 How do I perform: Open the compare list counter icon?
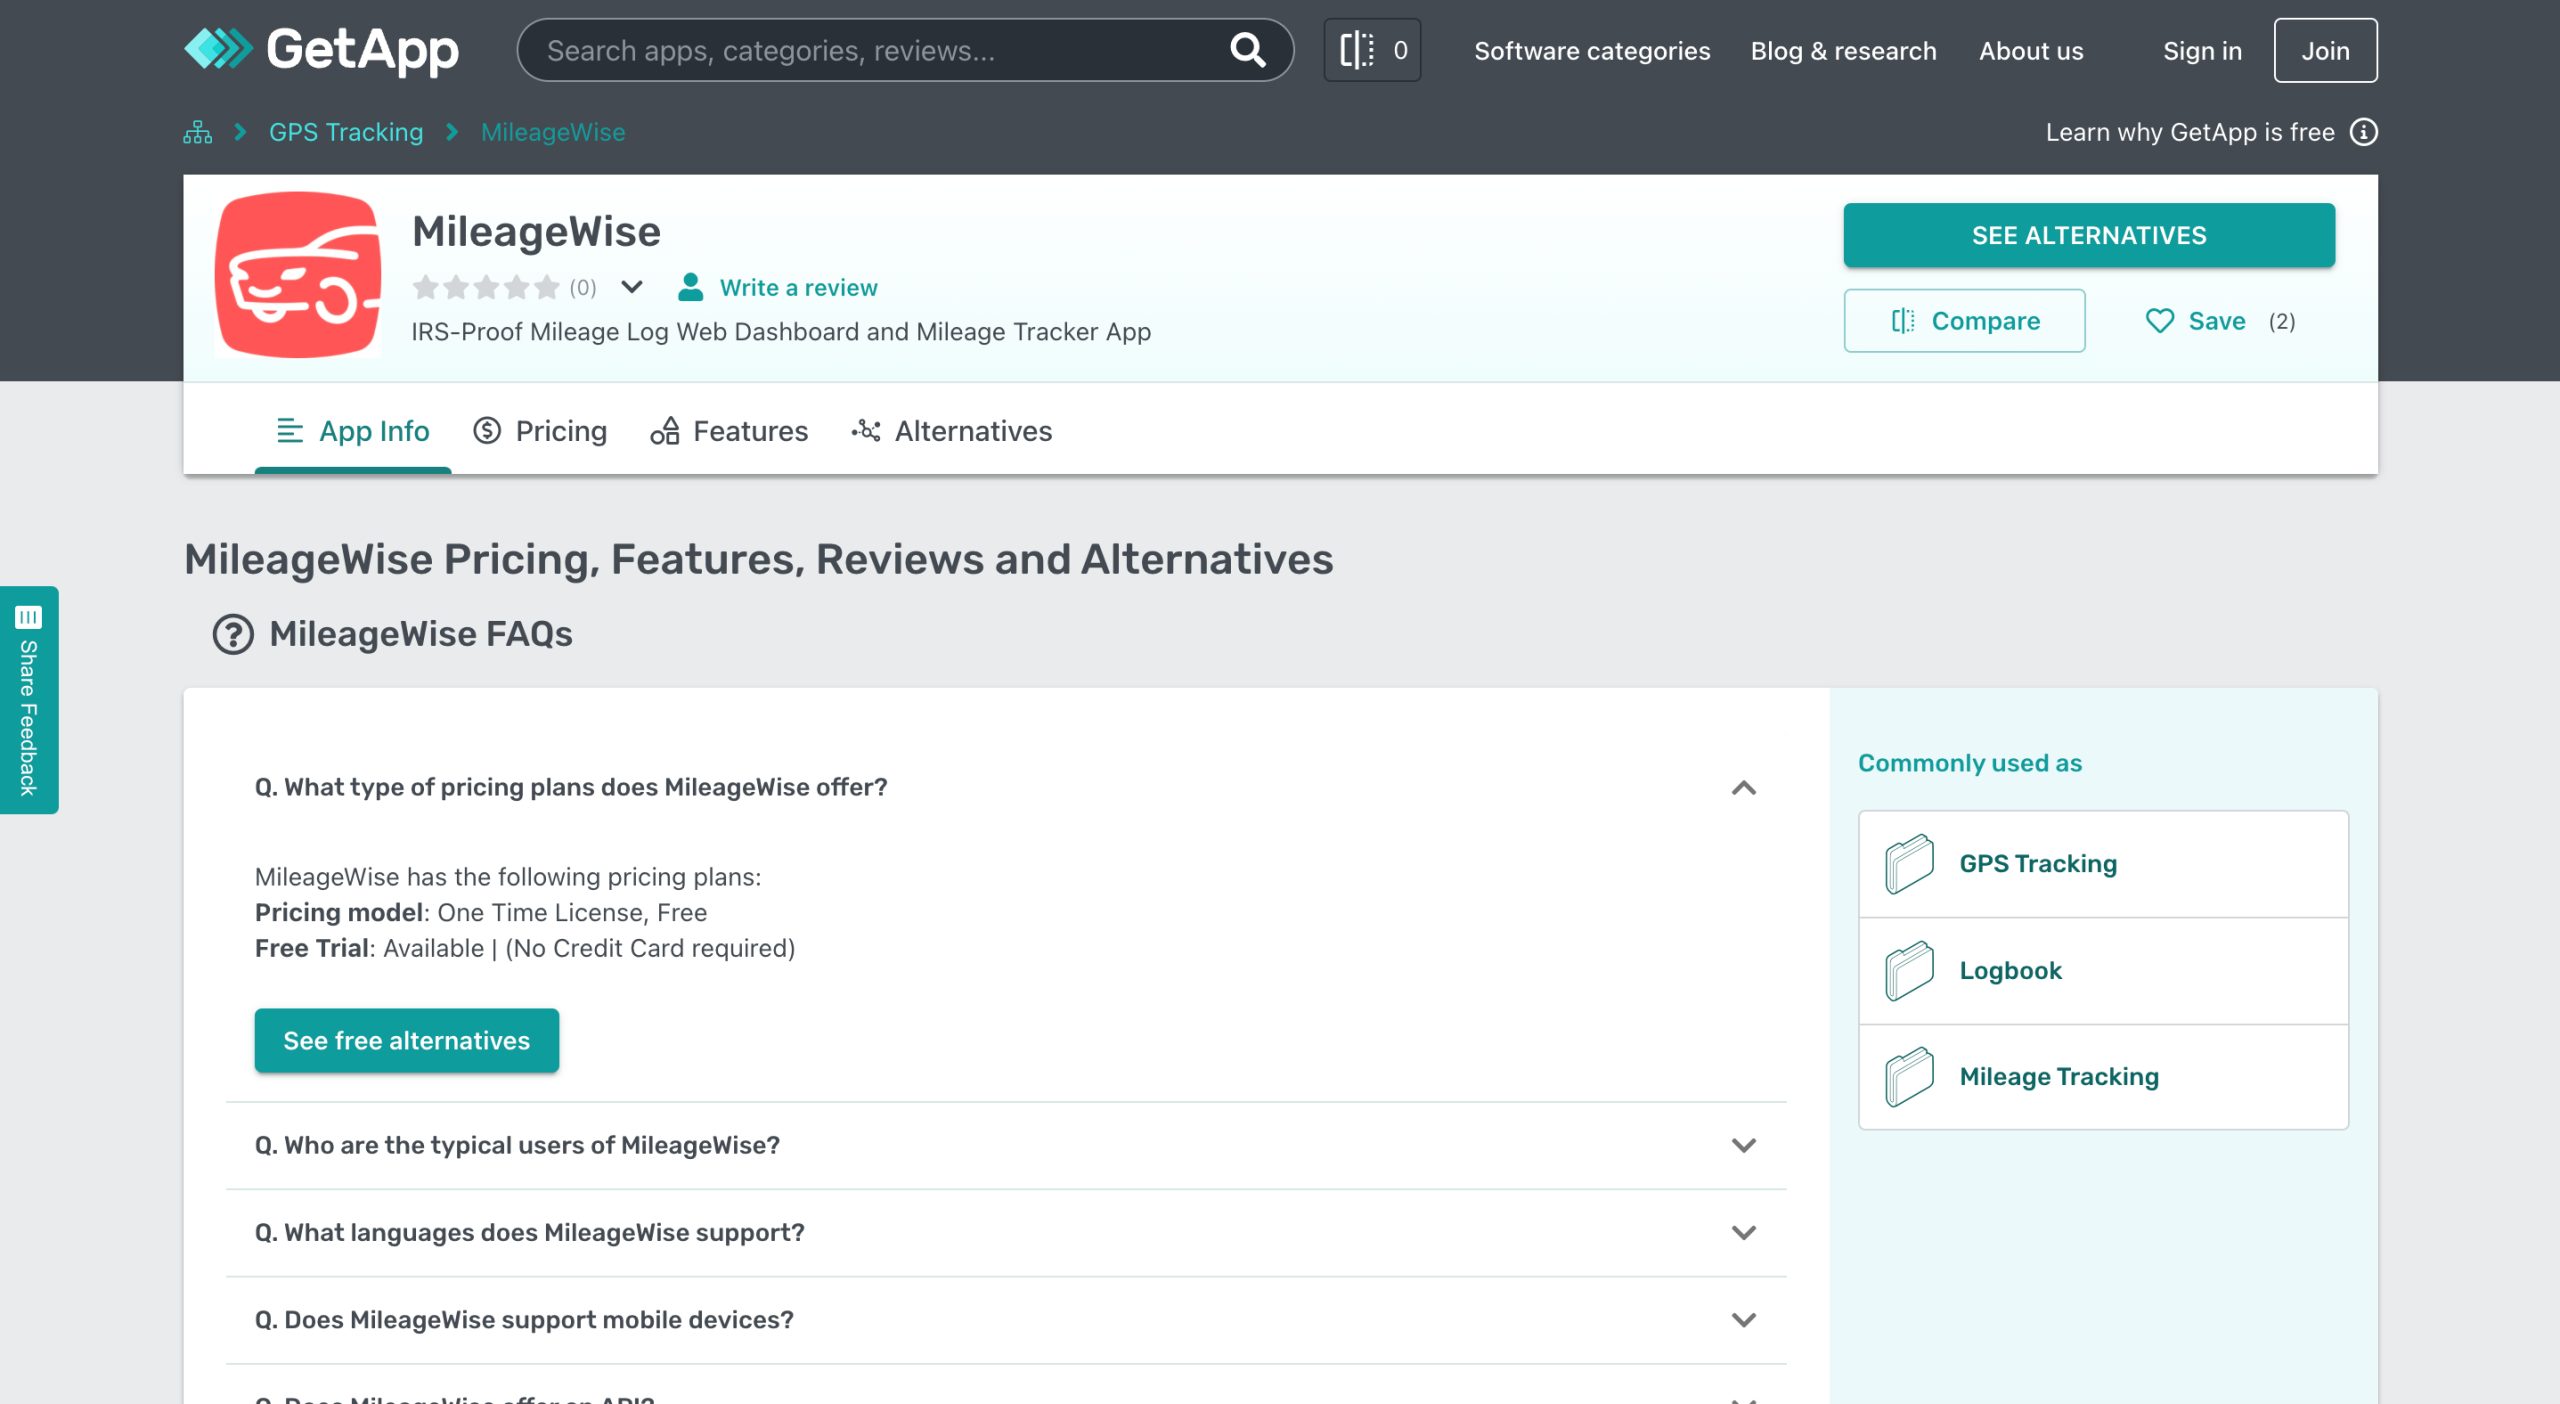1372,50
